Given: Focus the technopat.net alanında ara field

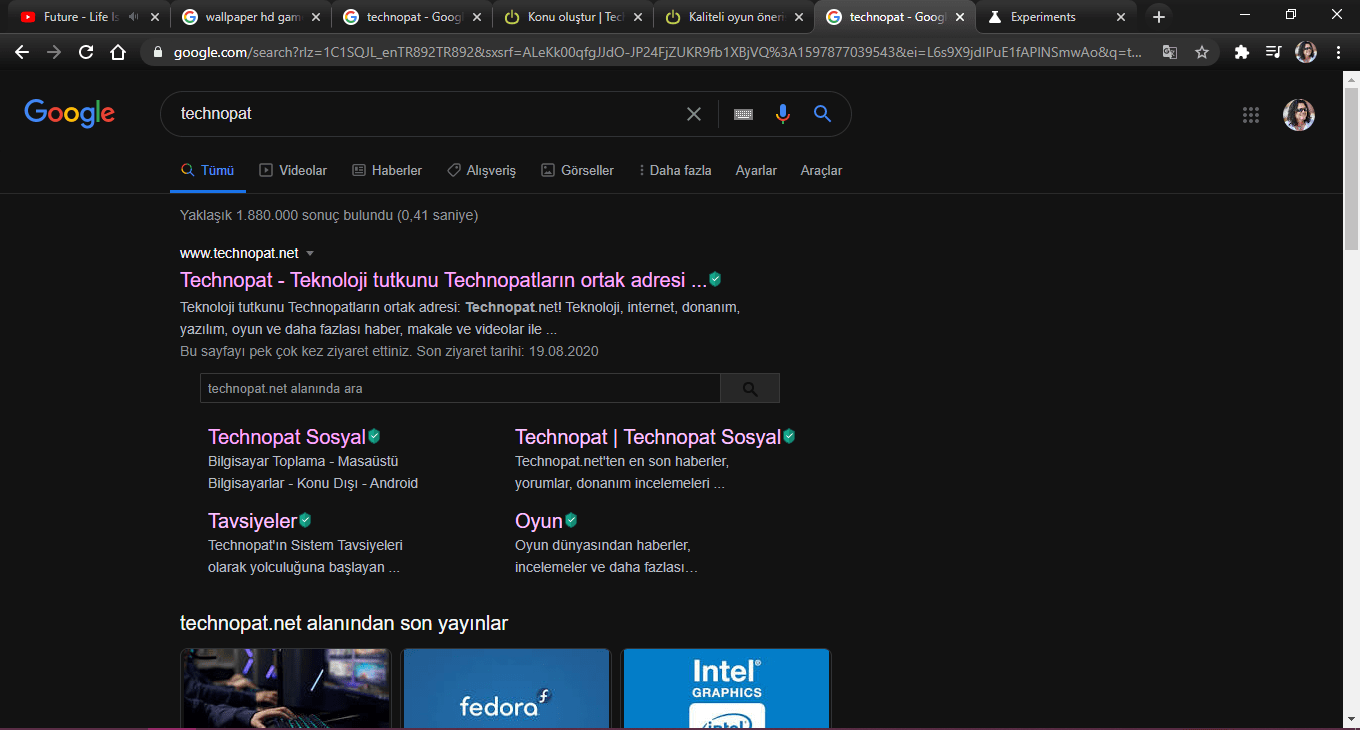Looking at the screenshot, I should 460,388.
